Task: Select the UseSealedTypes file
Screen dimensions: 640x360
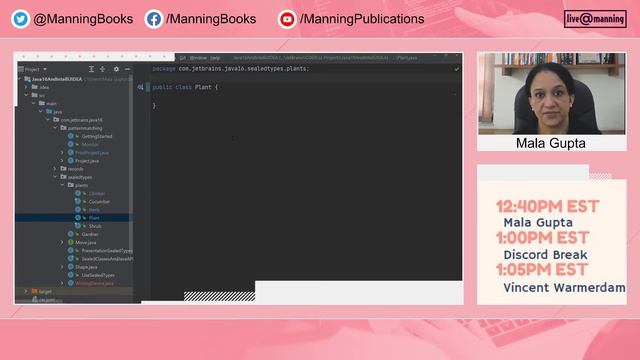Action: pyautogui.click(x=98, y=275)
